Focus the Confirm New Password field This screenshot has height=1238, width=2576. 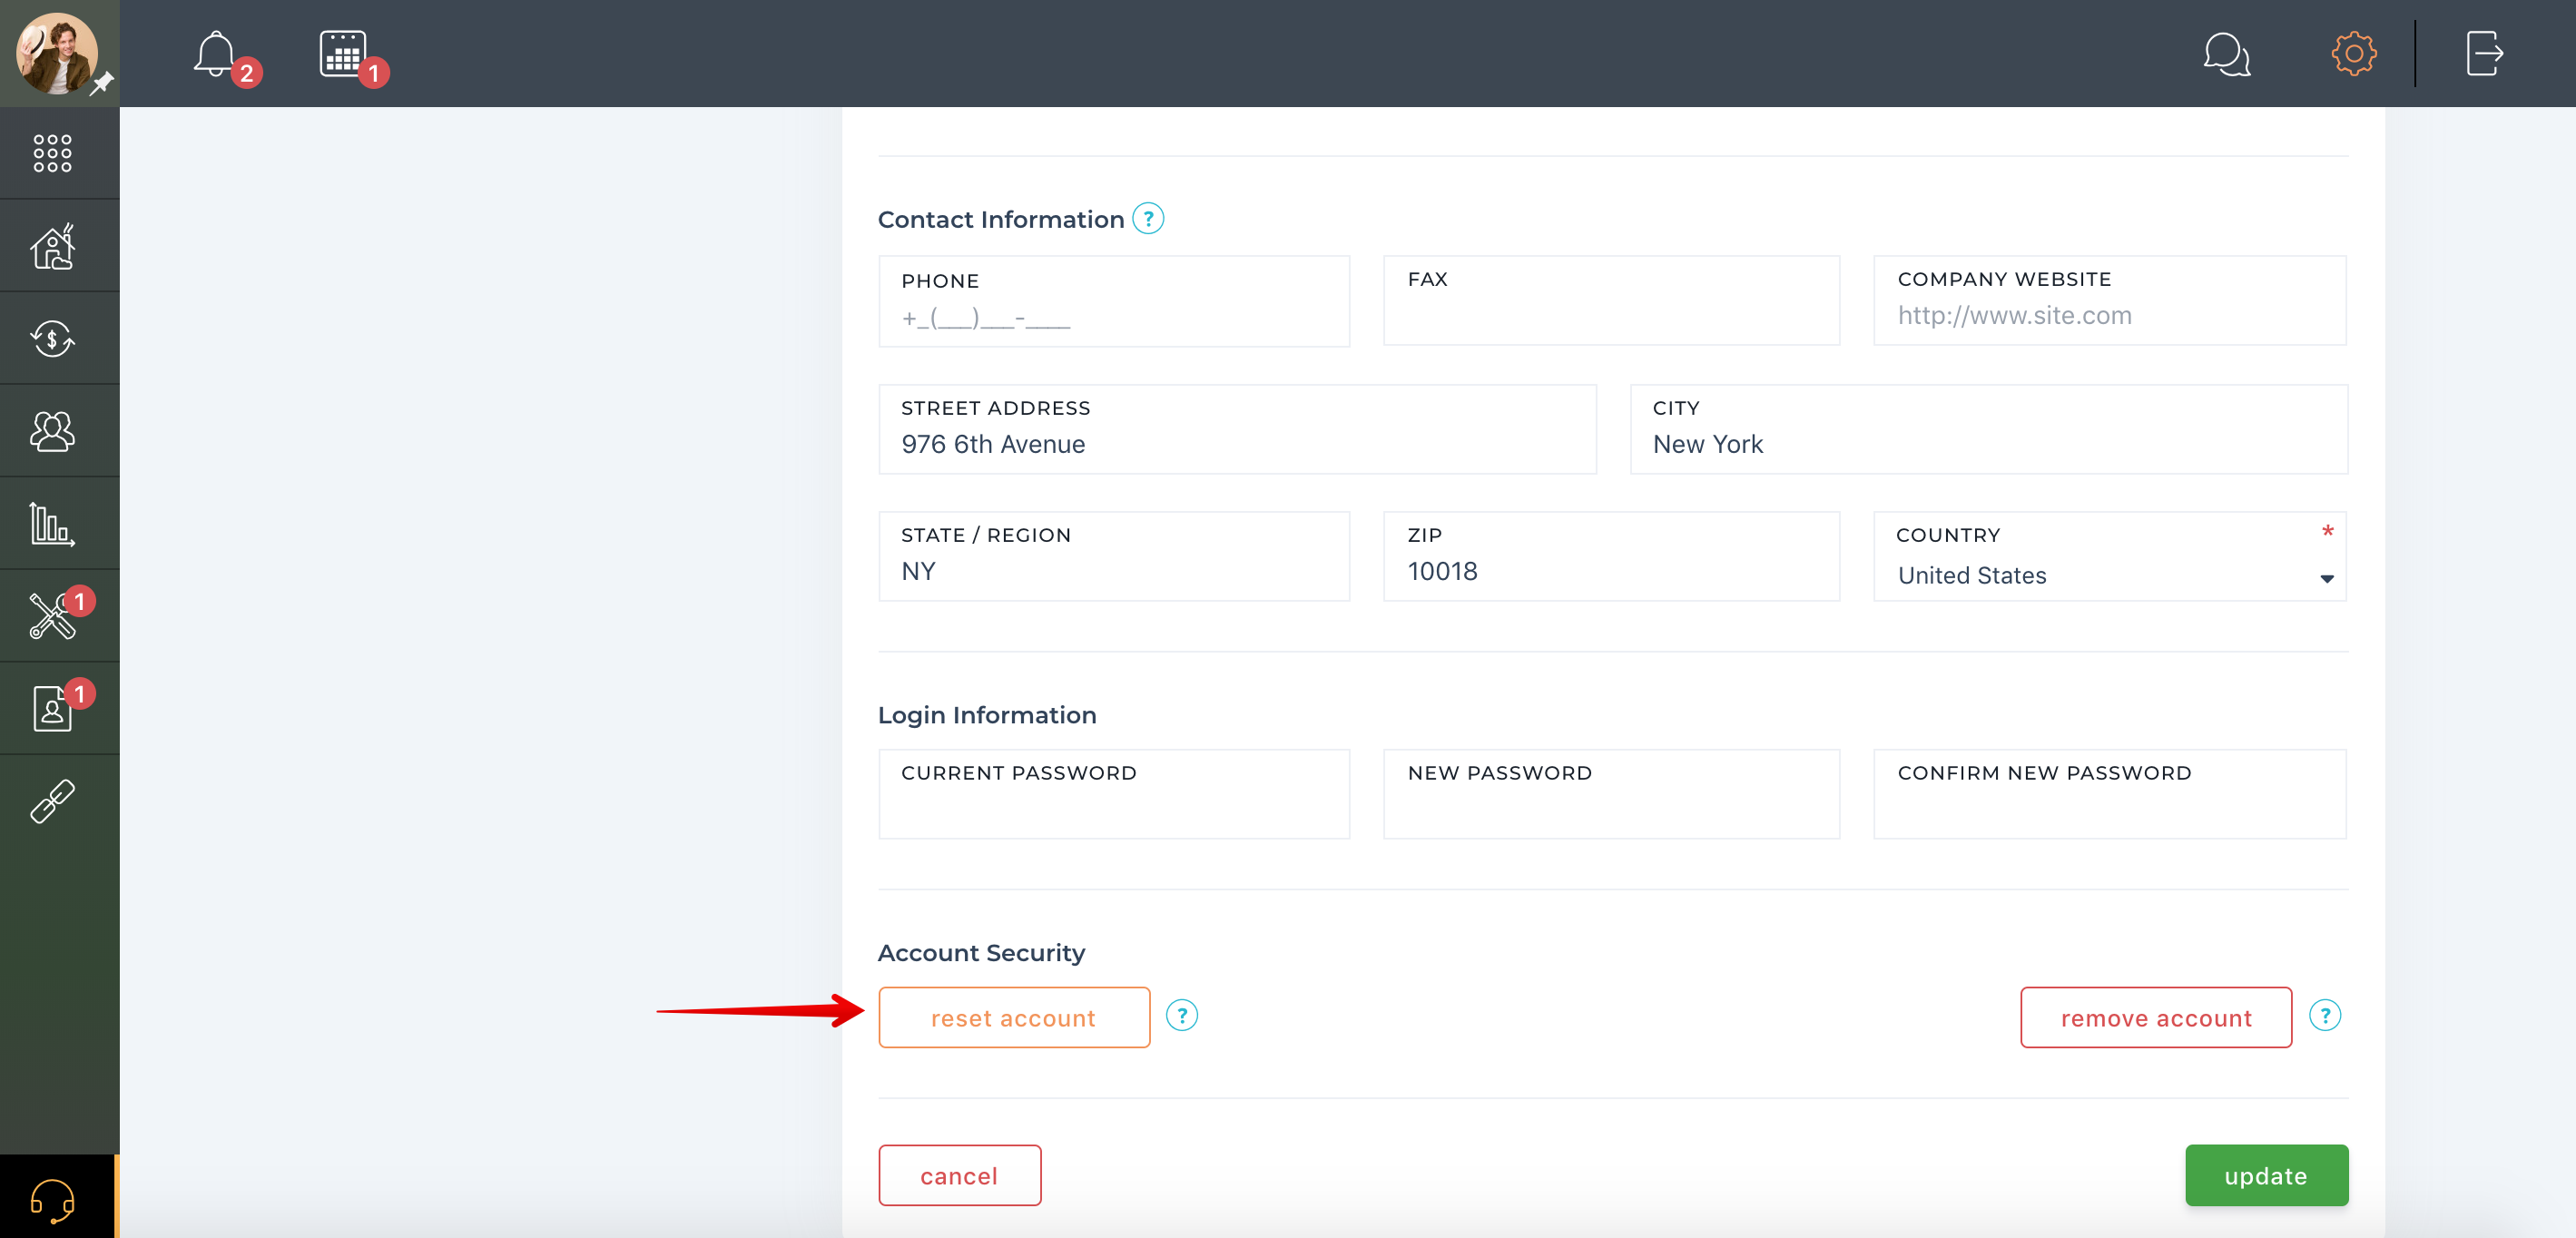tap(2110, 795)
